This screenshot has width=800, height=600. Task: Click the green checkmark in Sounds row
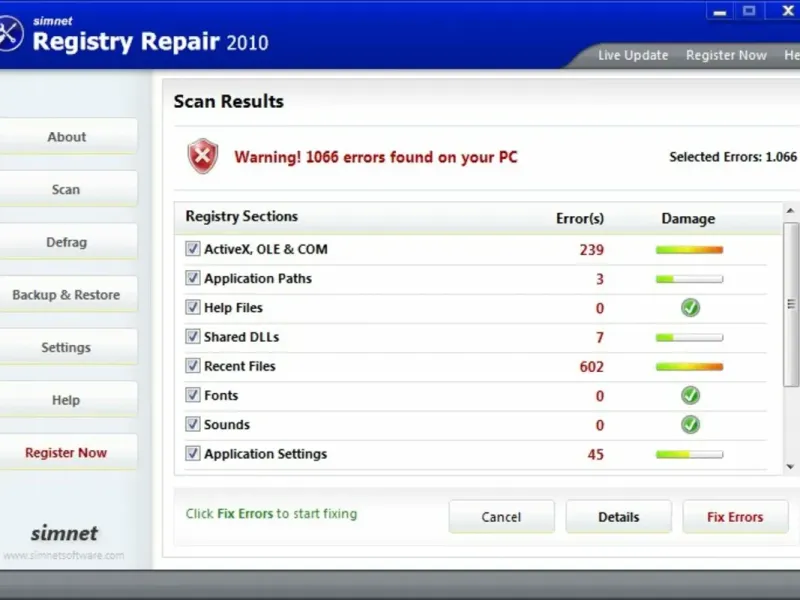click(x=690, y=424)
